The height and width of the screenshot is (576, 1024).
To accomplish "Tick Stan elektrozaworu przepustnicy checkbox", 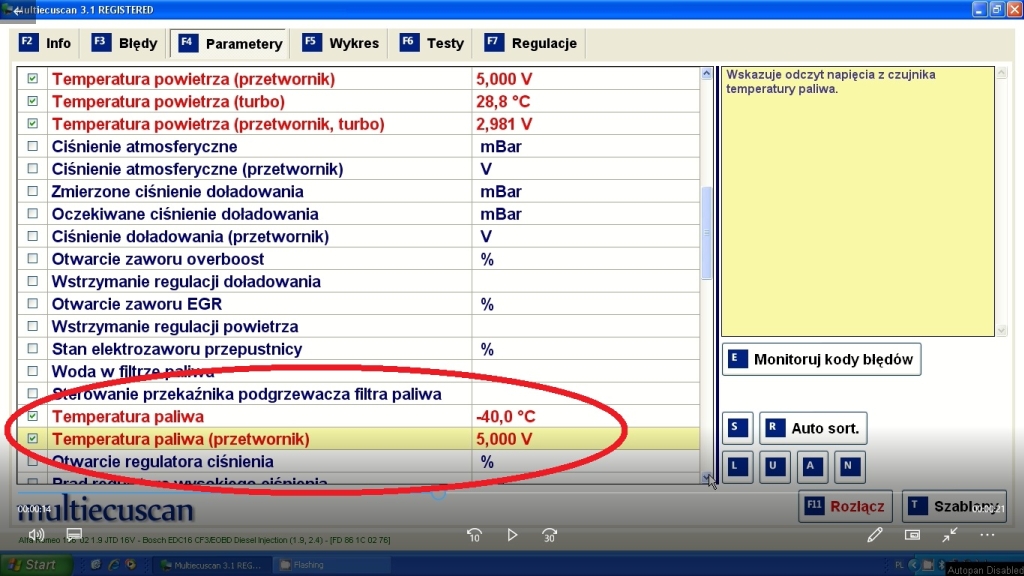I will 33,349.
